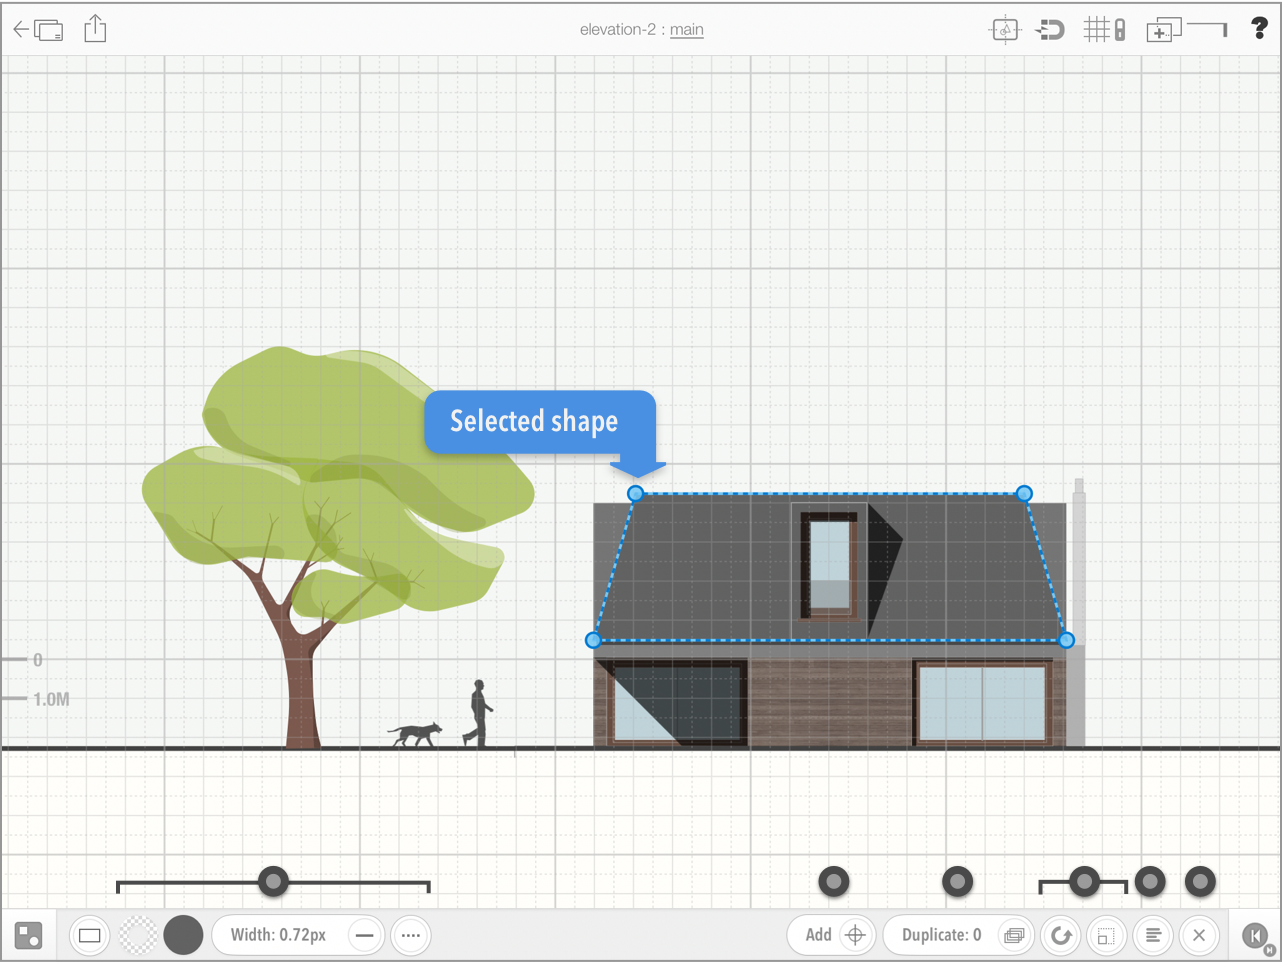The image size is (1282, 962).
Task: Open line style solid stroke options
Action: pos(365,935)
